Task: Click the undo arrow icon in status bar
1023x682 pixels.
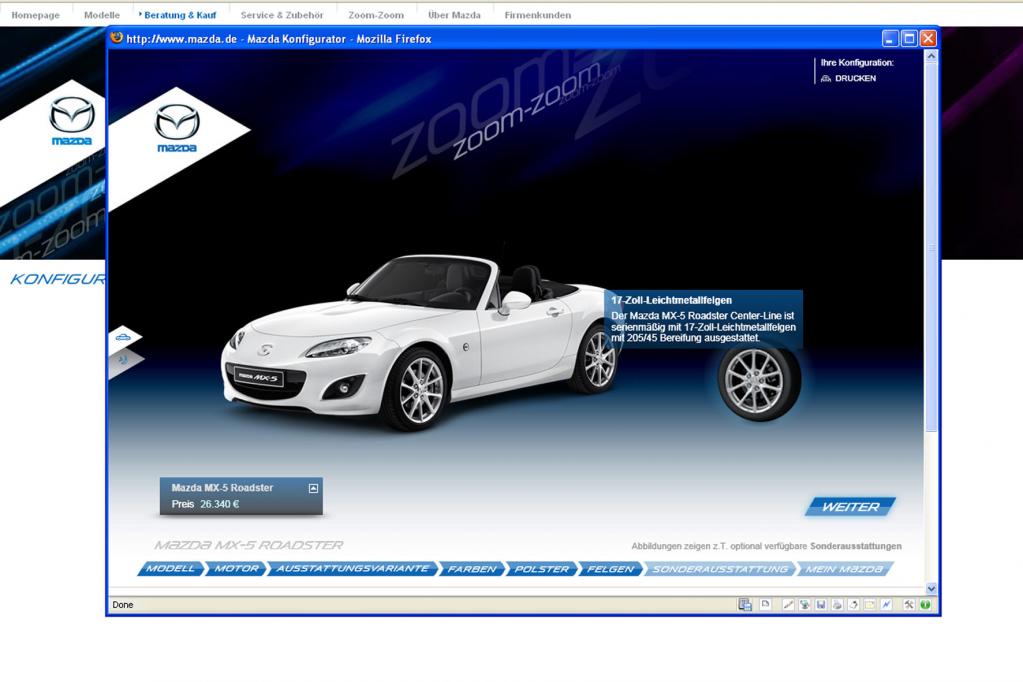Action: point(853,605)
